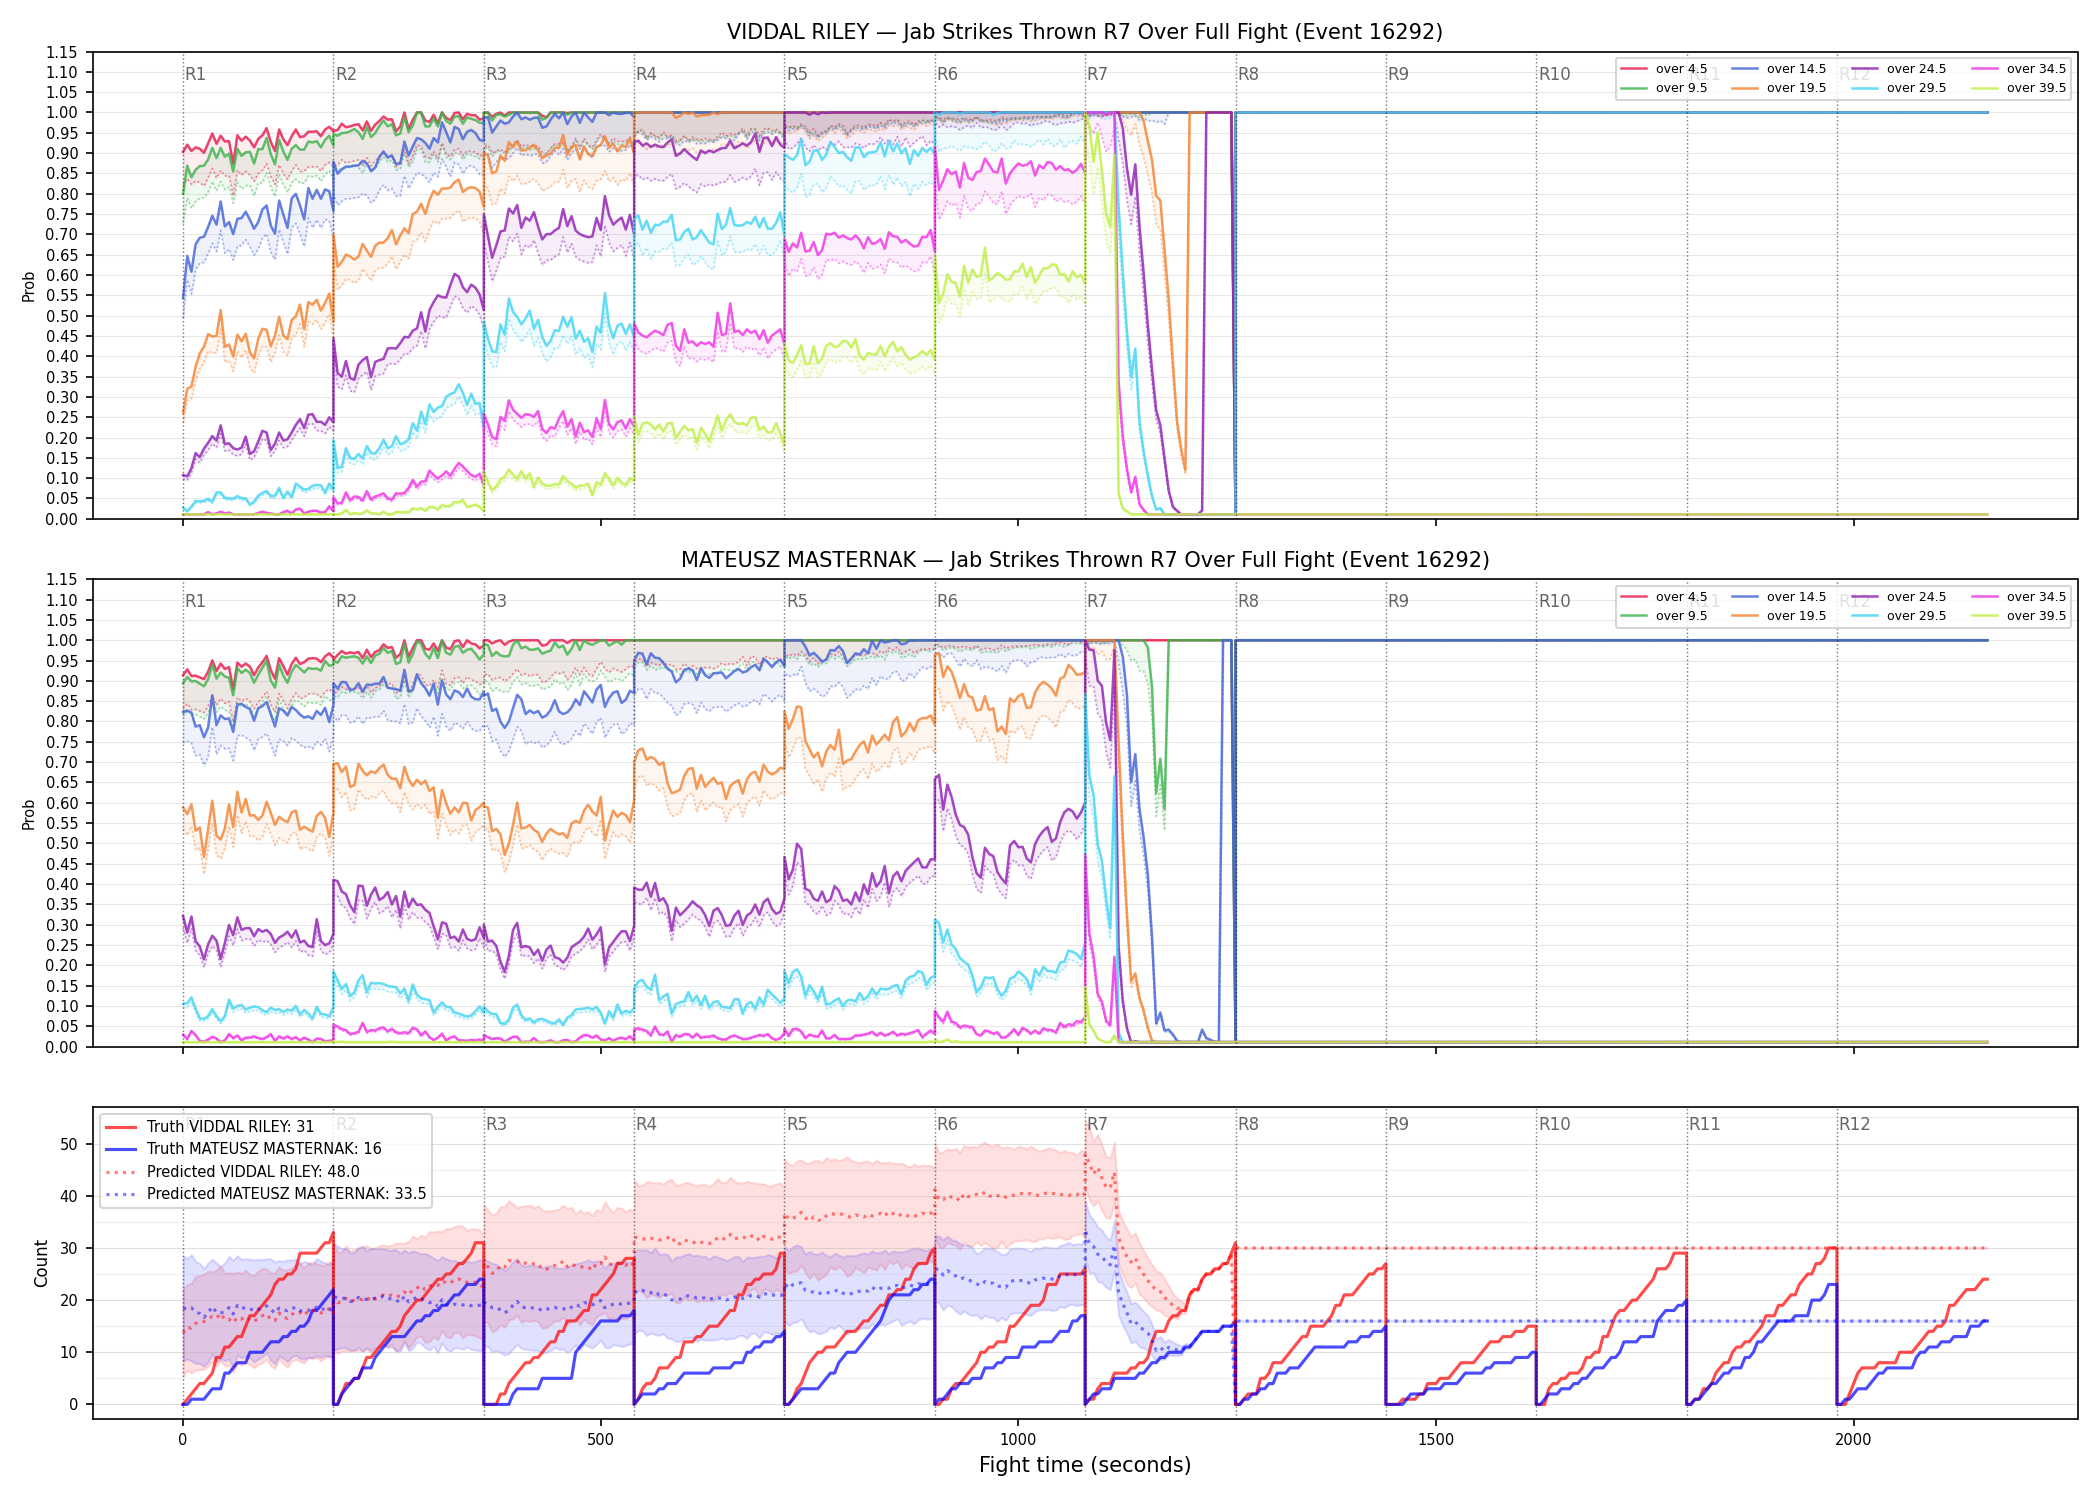Image resolution: width=2100 pixels, height=1500 pixels.
Task: Select 'over 14.5' legend entry in Mateusz Masternak chart
Action: click(x=1778, y=597)
